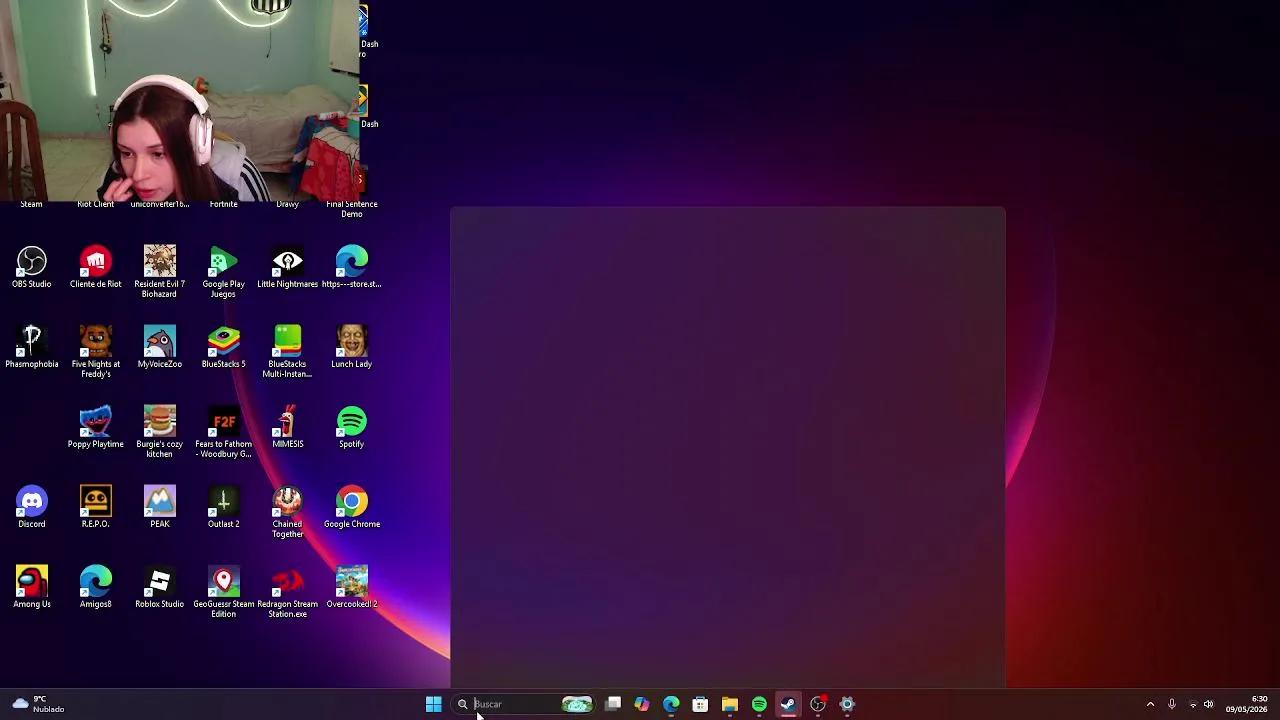Image resolution: width=1280 pixels, height=720 pixels.
Task: Click the Fortnite label on the desktop
Action: [x=223, y=204]
